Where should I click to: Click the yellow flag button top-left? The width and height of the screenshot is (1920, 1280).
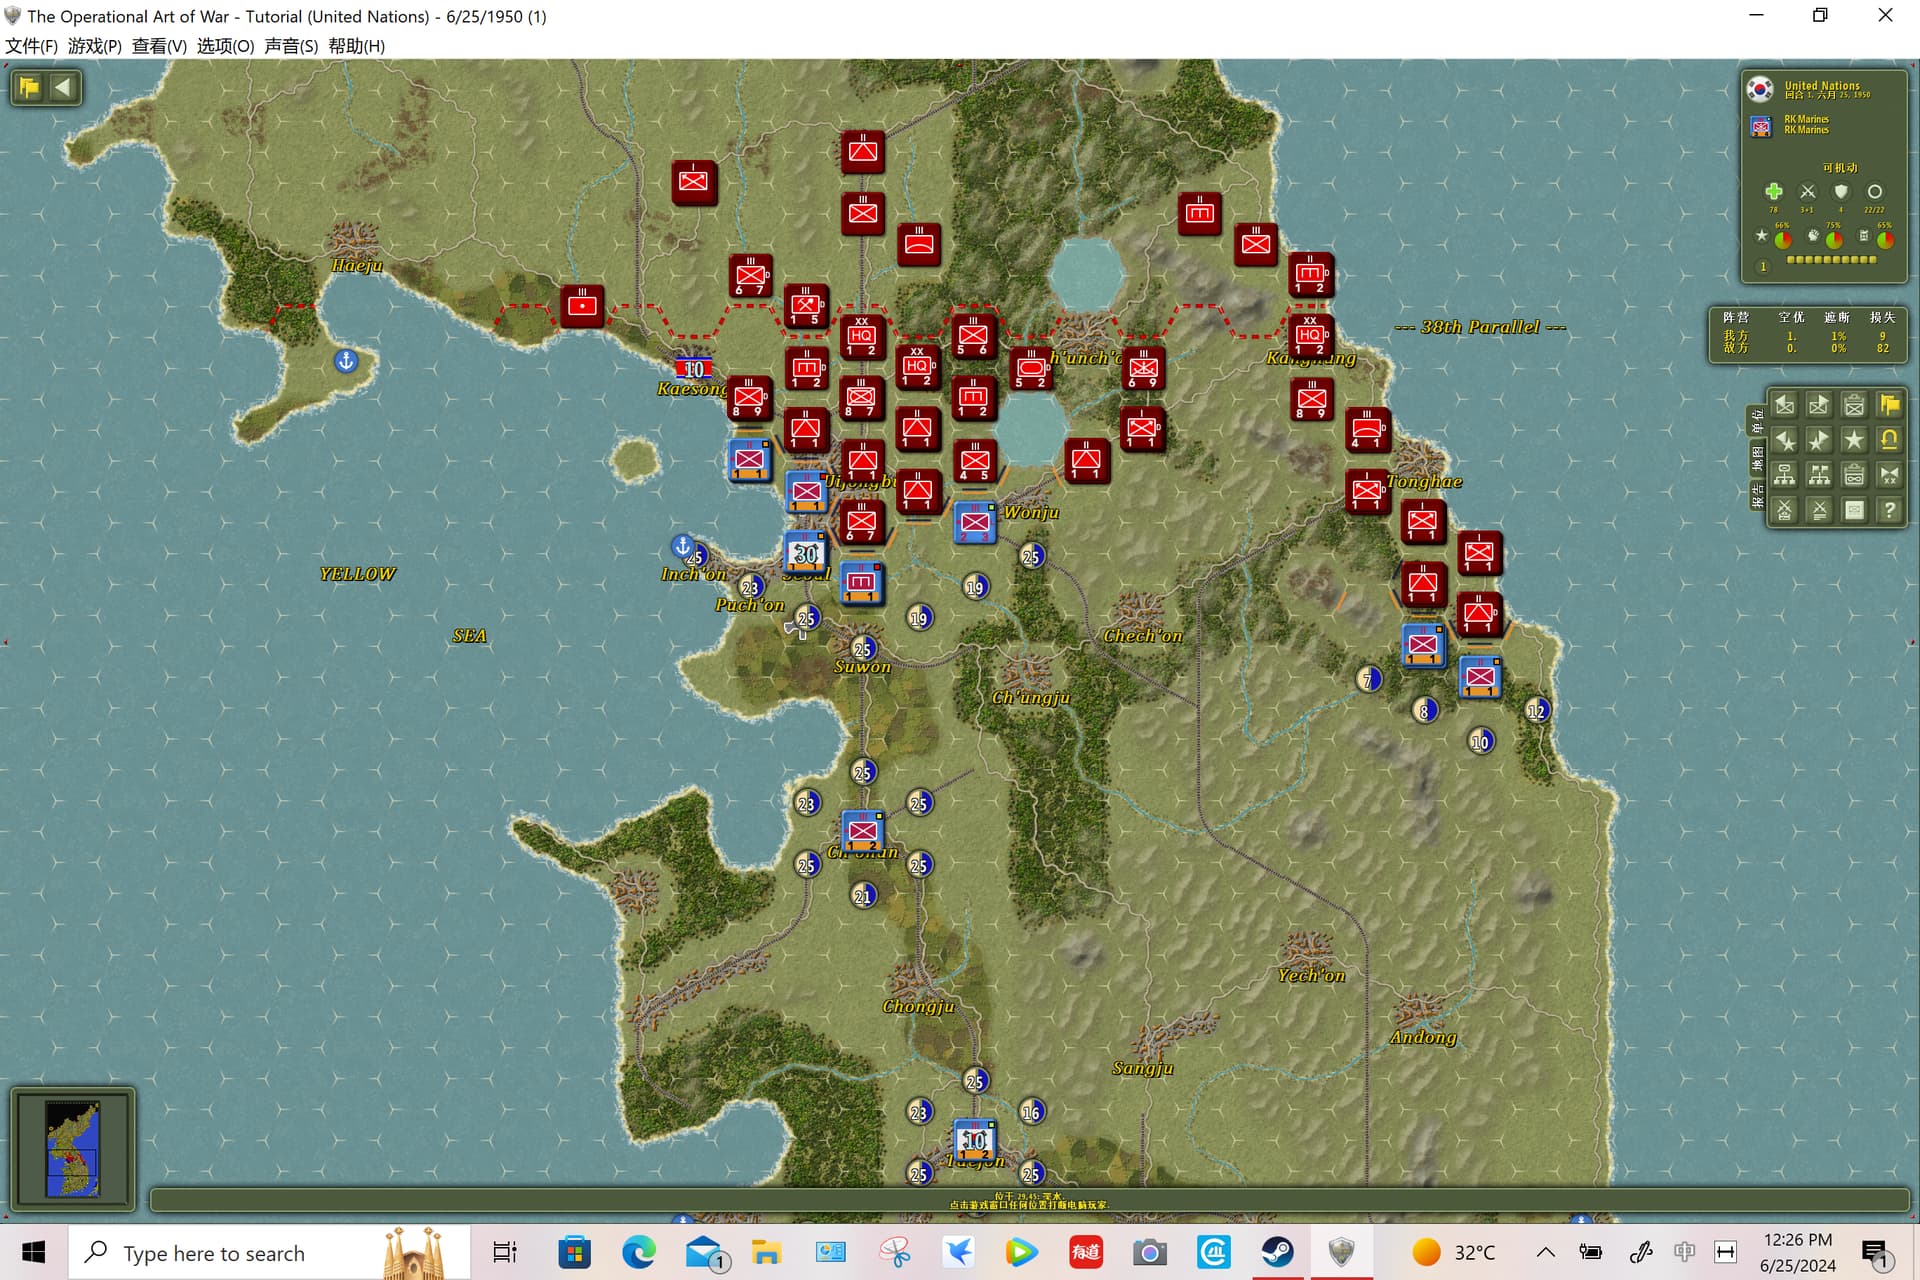[x=29, y=87]
